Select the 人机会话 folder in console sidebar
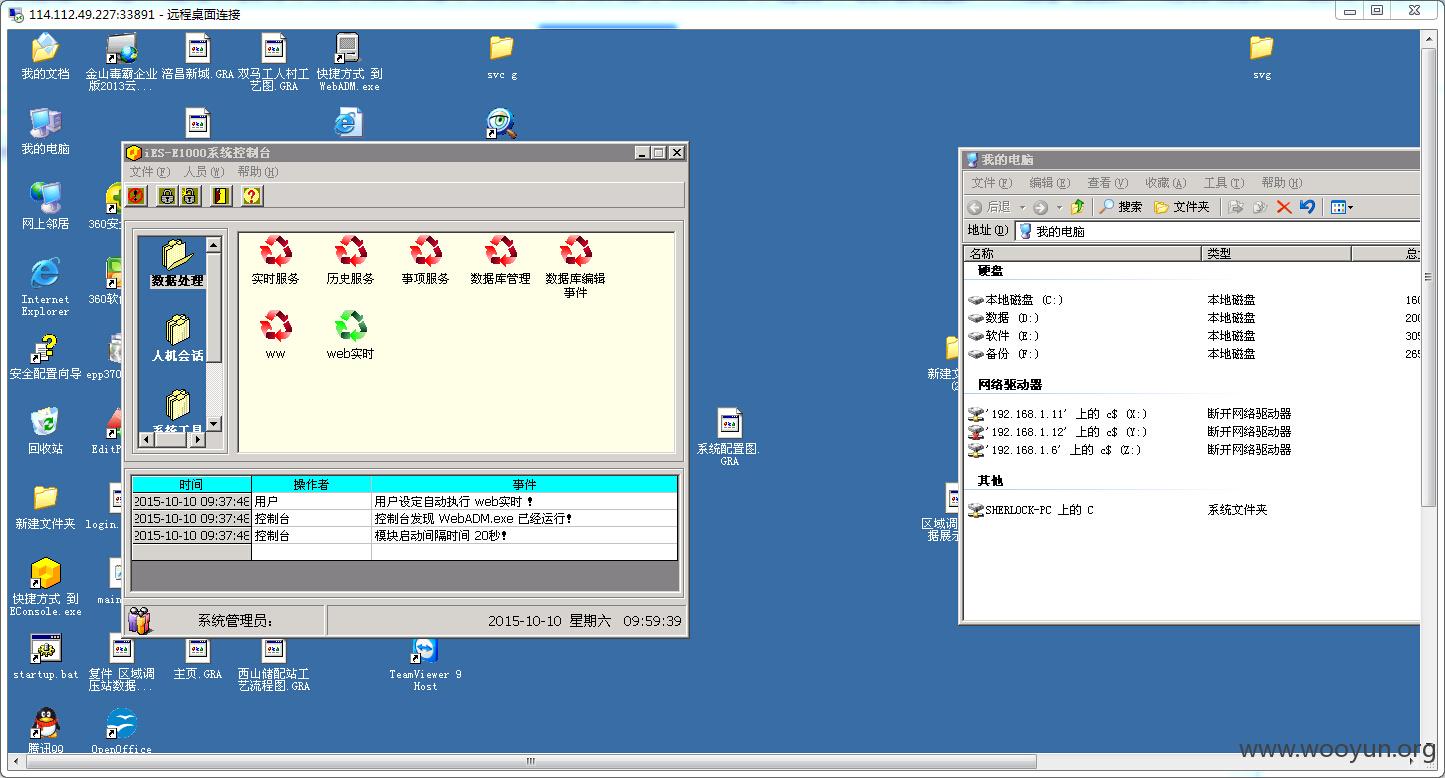The width and height of the screenshot is (1445, 778). (x=177, y=338)
